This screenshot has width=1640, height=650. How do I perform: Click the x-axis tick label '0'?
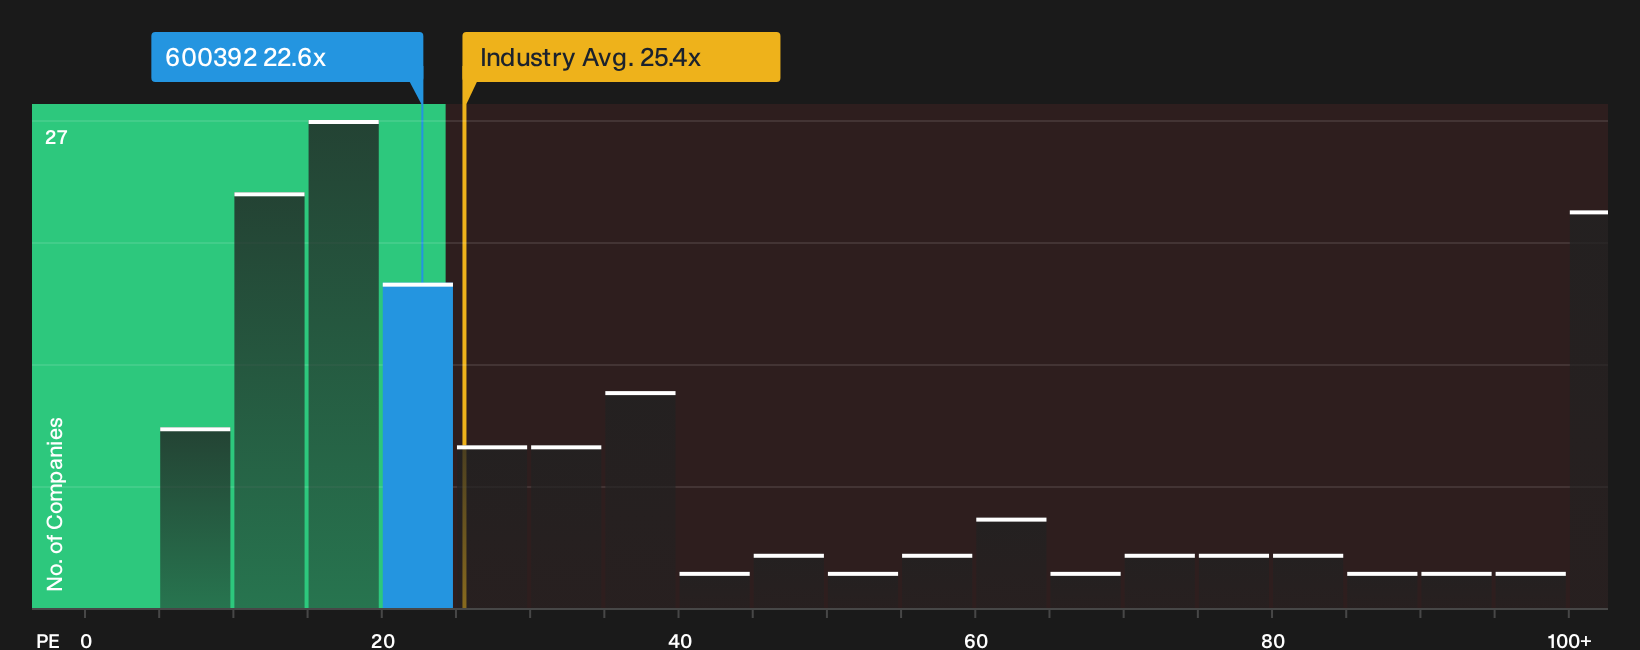(86, 641)
